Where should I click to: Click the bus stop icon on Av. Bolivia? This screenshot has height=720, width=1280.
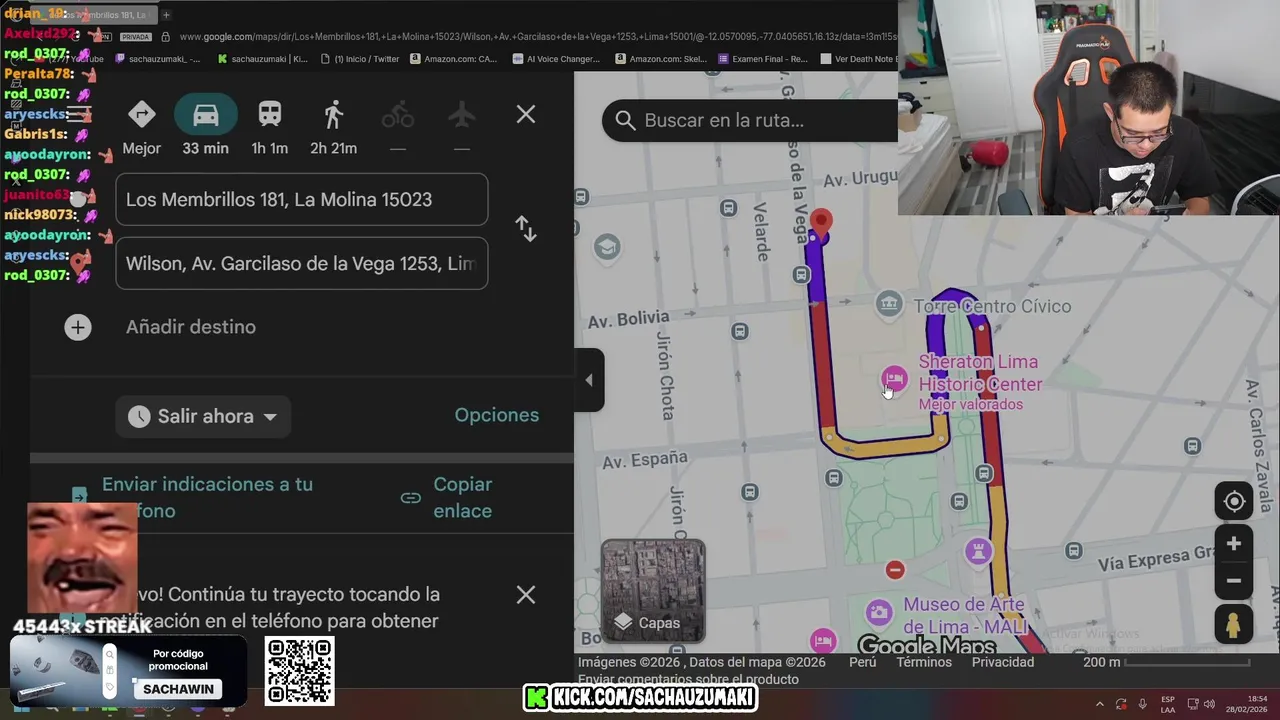pos(739,332)
